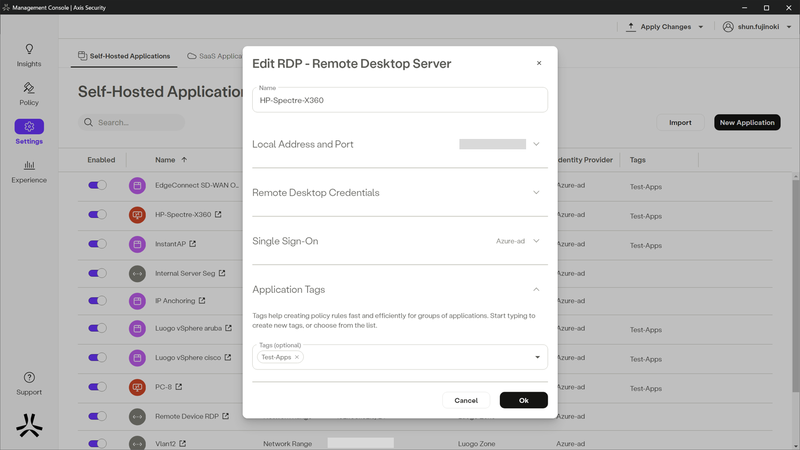This screenshot has width=800, height=450.
Task: Toggle Internal Server Seg enabled switch
Action: (x=97, y=273)
